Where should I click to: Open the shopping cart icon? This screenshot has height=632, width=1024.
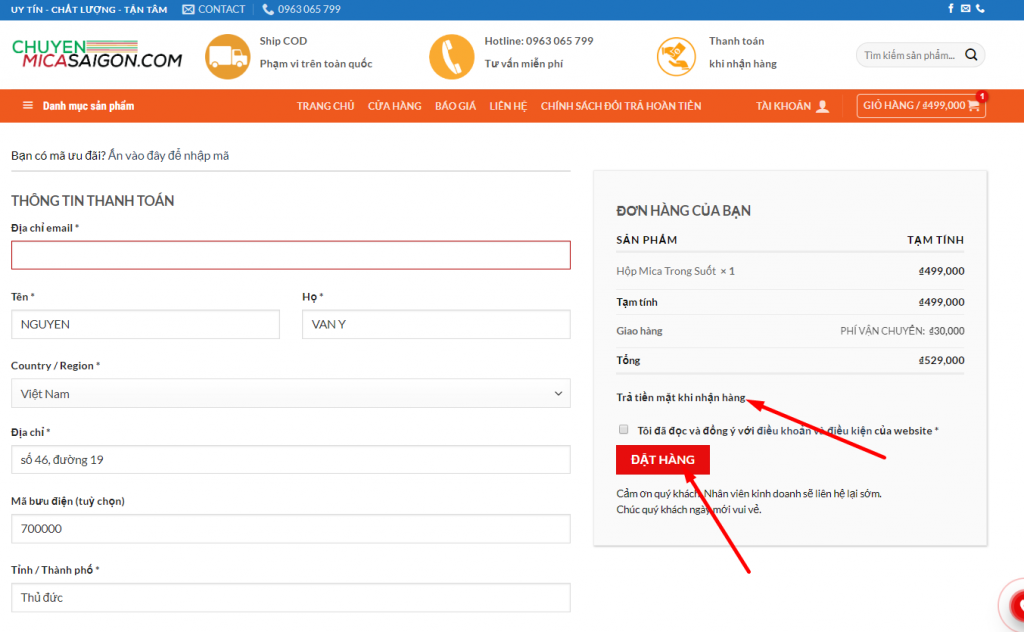[974, 106]
